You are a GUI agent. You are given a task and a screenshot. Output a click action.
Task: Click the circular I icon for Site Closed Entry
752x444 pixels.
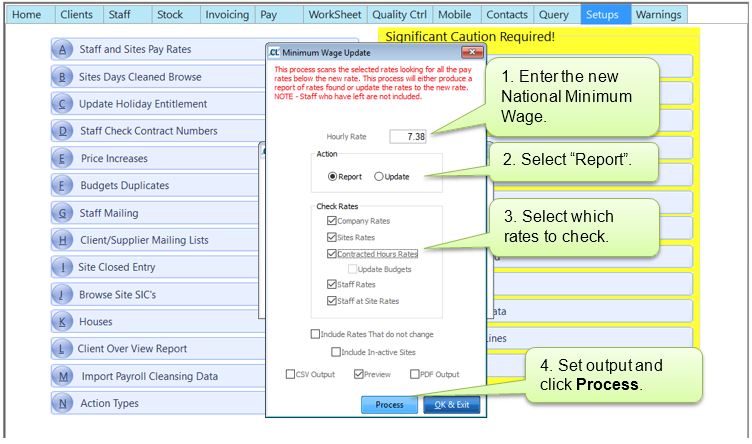point(63,268)
